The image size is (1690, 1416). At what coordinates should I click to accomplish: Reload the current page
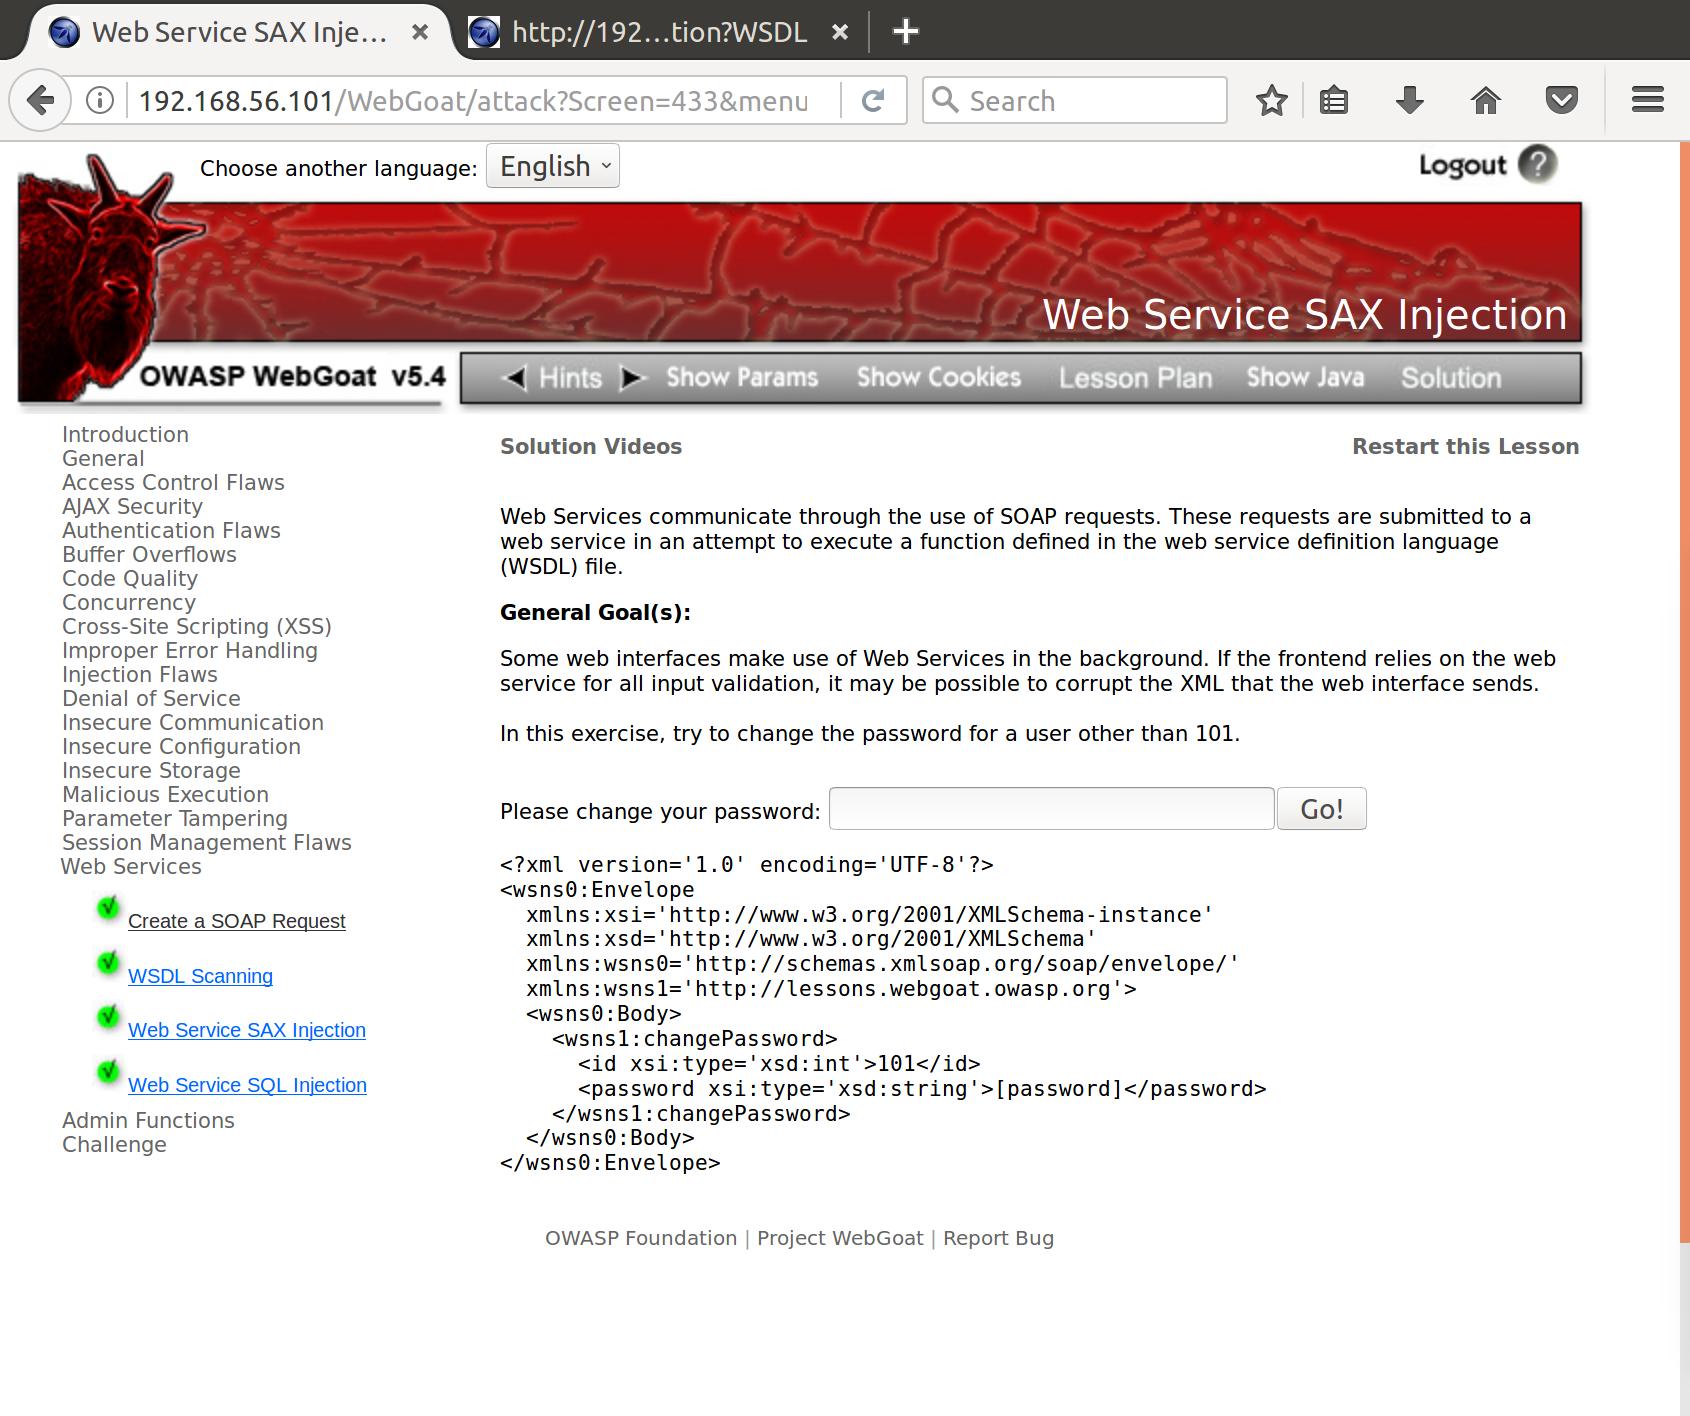[x=873, y=100]
